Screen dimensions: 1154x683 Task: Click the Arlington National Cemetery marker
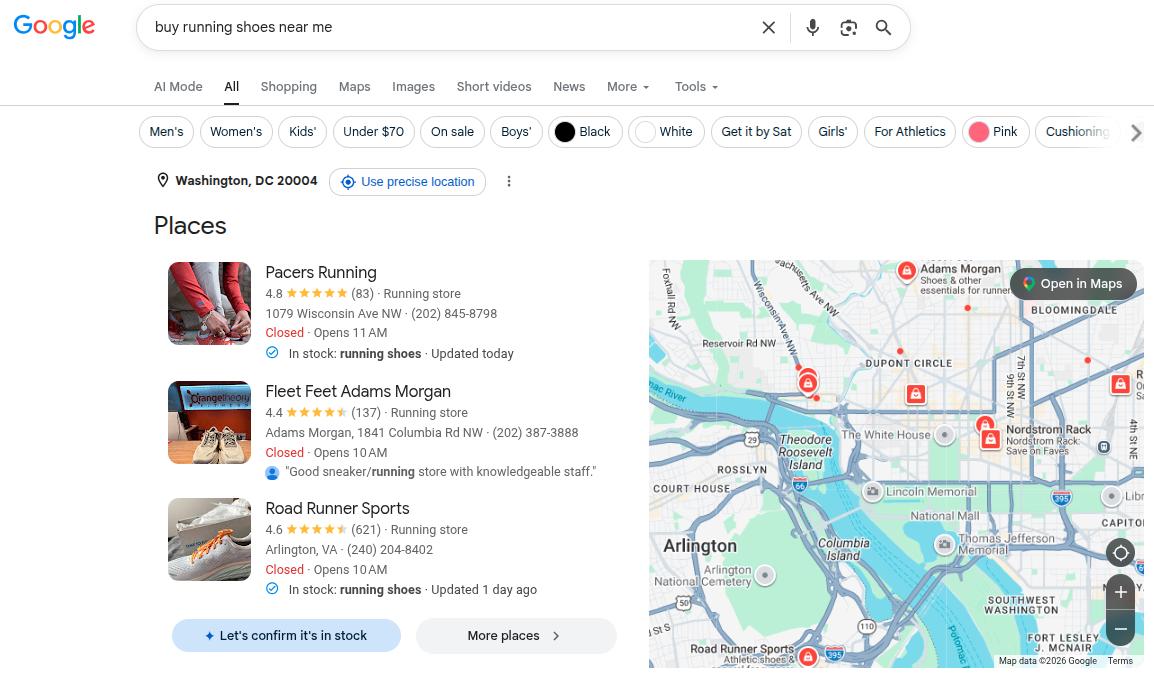click(765, 575)
